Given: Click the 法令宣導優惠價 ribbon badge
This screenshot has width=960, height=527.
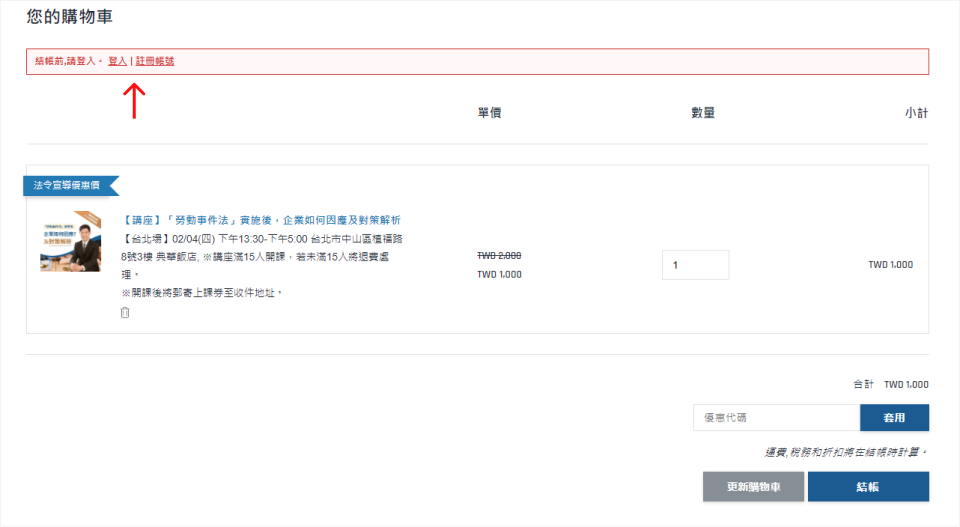Looking at the screenshot, I should [70, 185].
